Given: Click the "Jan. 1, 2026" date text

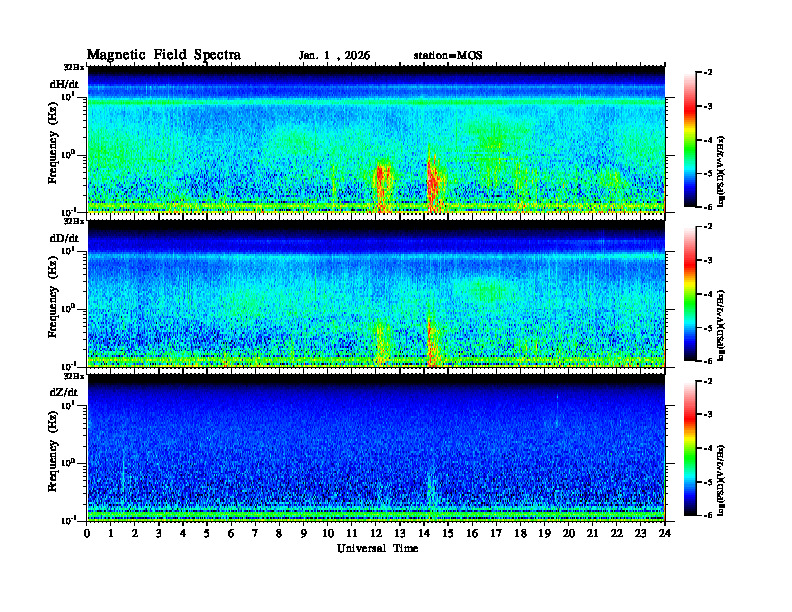Looking at the screenshot, I should click(x=334, y=56).
